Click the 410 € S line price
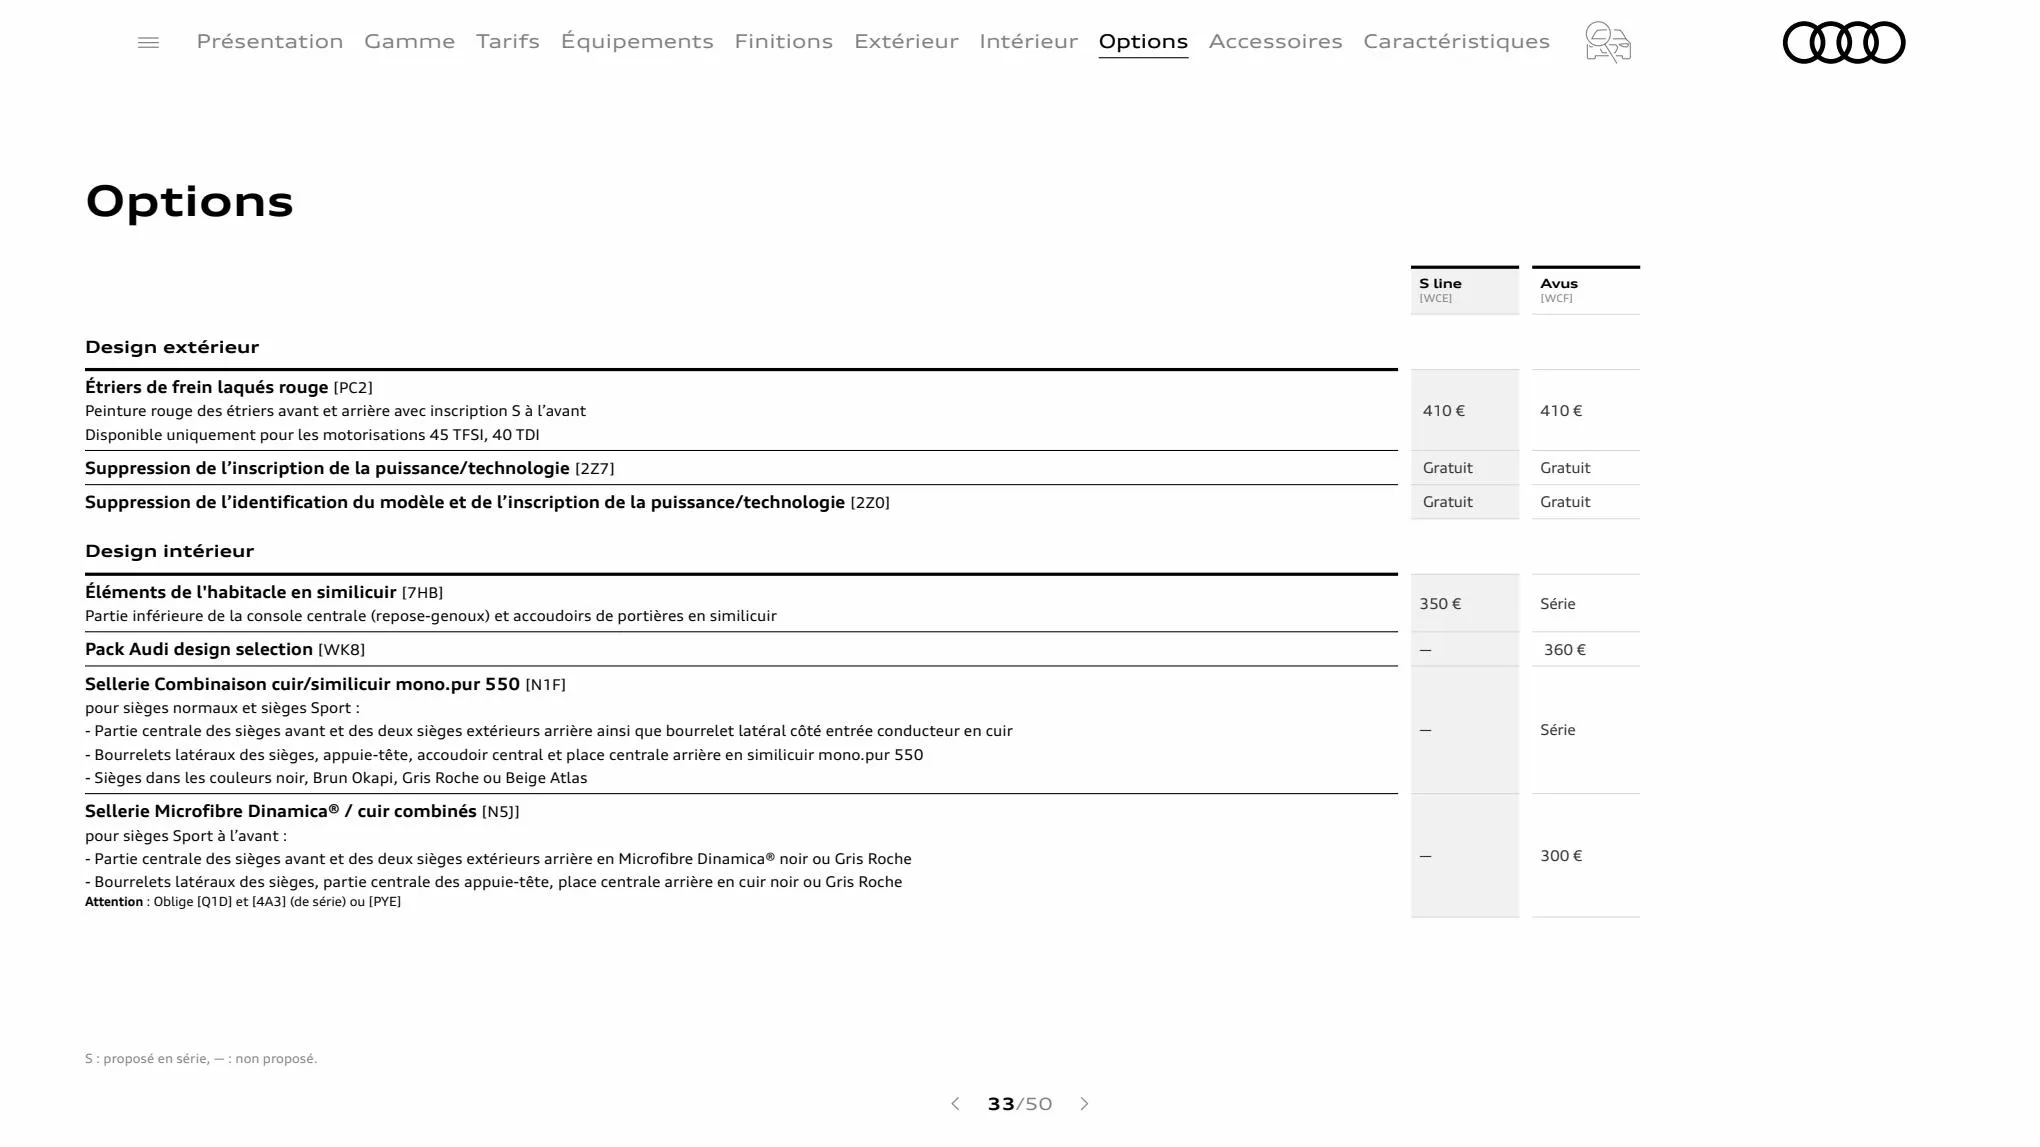Screen dimensions: 2040x1147 [1444, 411]
